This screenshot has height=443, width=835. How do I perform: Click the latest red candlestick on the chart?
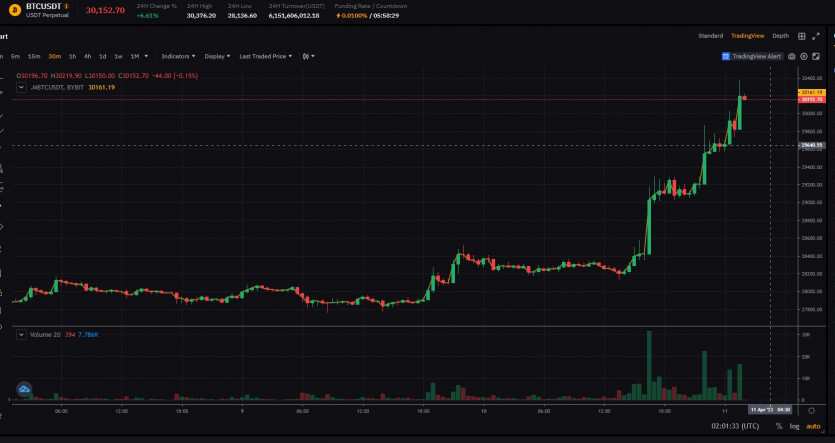click(744, 97)
